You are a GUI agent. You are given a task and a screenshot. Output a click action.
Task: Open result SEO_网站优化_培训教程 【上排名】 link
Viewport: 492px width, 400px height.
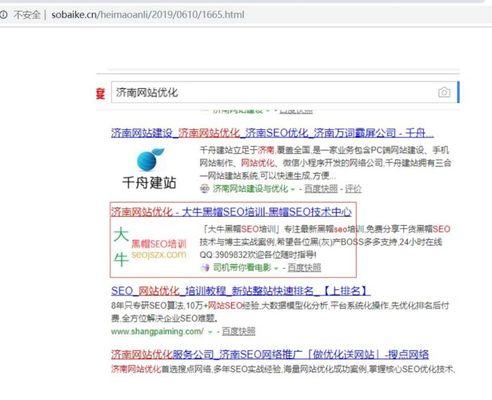pyautogui.click(x=240, y=291)
